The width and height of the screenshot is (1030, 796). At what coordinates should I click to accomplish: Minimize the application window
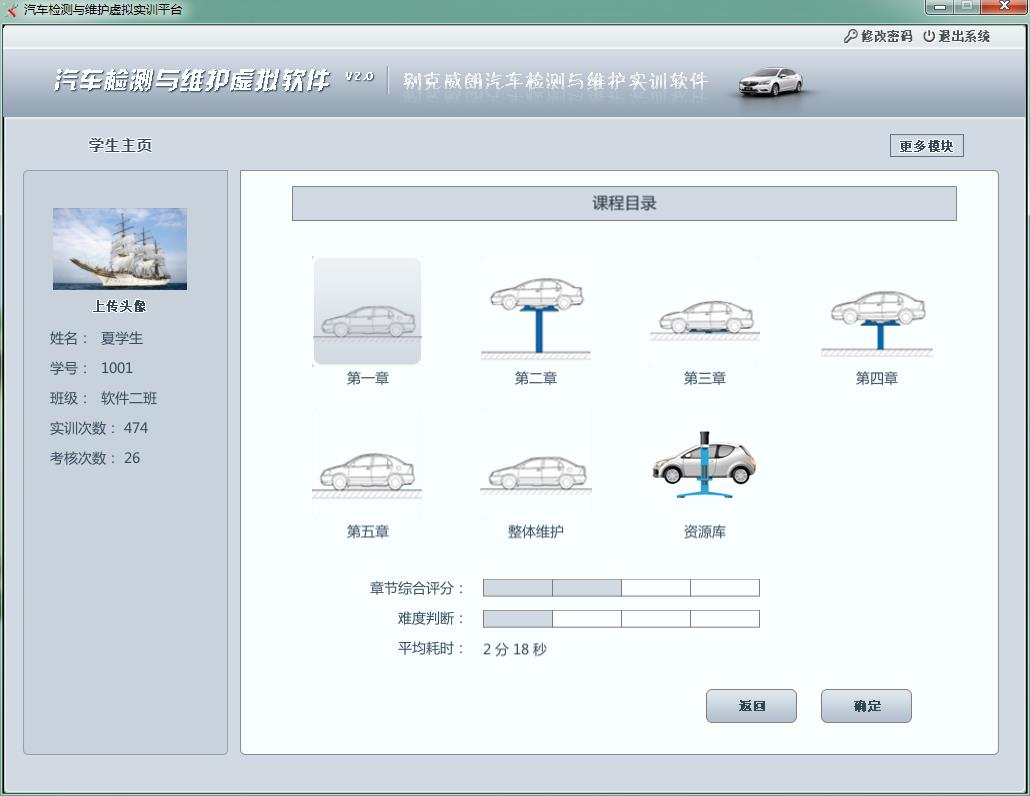(x=940, y=8)
